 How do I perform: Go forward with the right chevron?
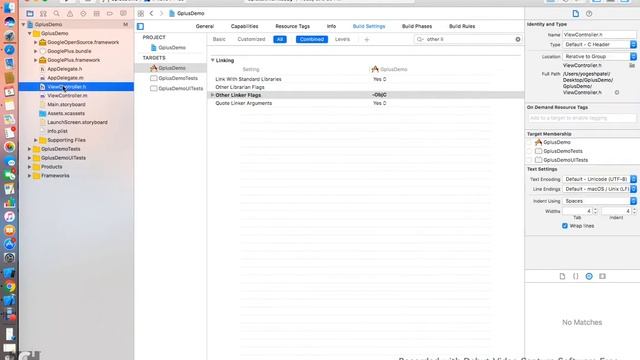coord(161,13)
